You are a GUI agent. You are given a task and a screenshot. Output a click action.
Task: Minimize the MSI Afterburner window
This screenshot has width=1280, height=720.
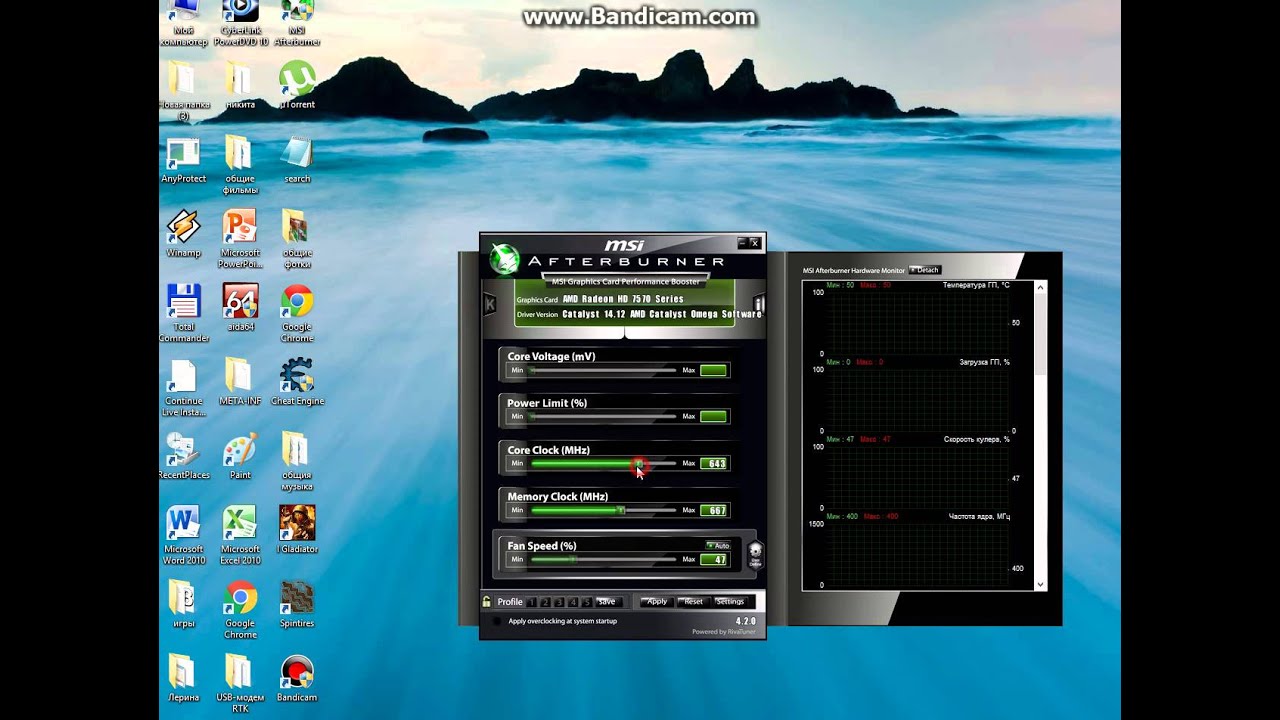[x=742, y=242]
